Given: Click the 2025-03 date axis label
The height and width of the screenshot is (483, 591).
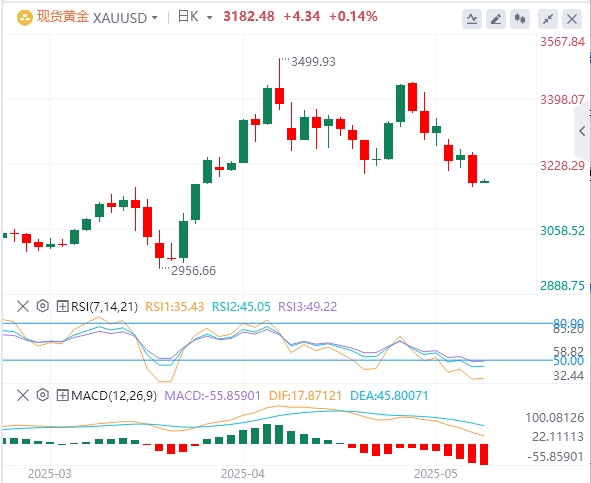Looking at the screenshot, I should click(50, 474).
